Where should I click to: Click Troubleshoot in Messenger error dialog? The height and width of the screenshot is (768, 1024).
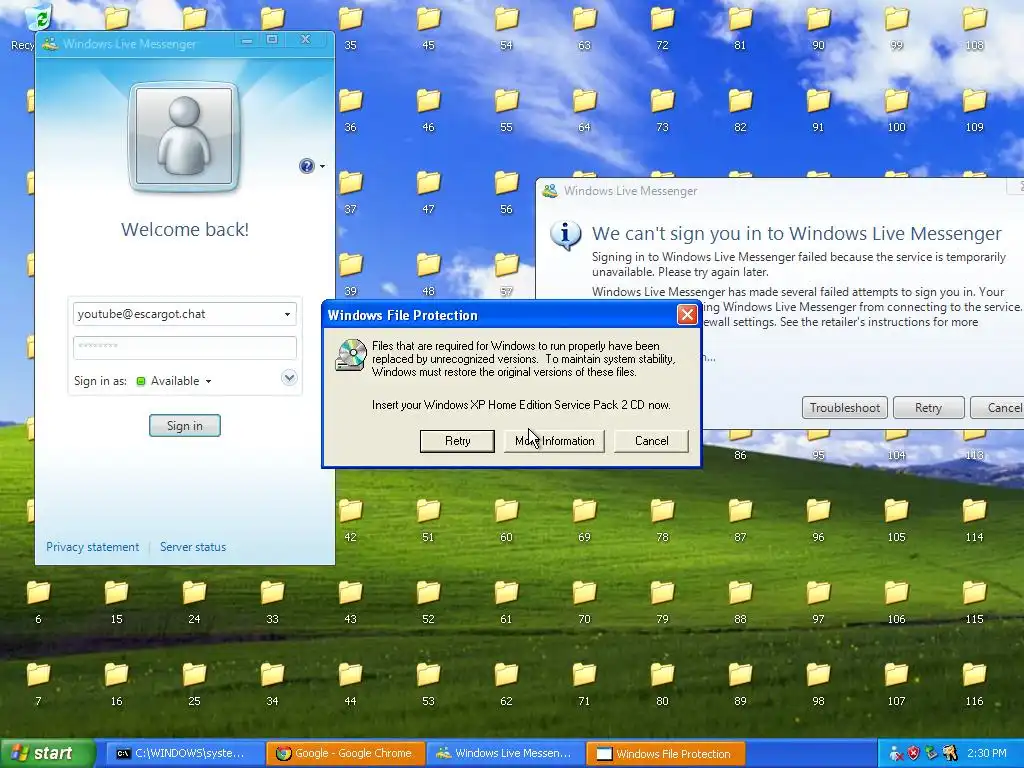(844, 408)
